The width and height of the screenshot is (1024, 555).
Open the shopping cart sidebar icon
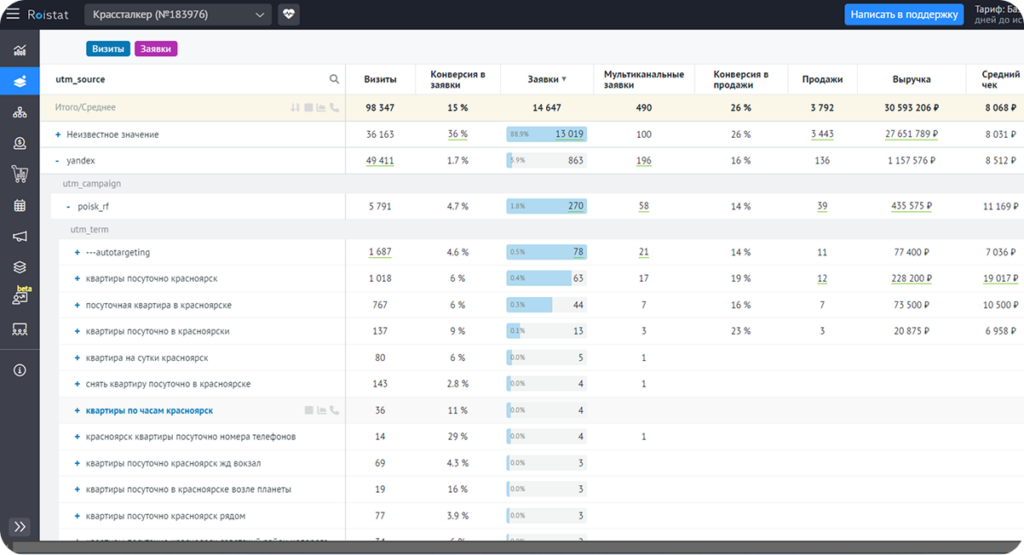[x=20, y=174]
